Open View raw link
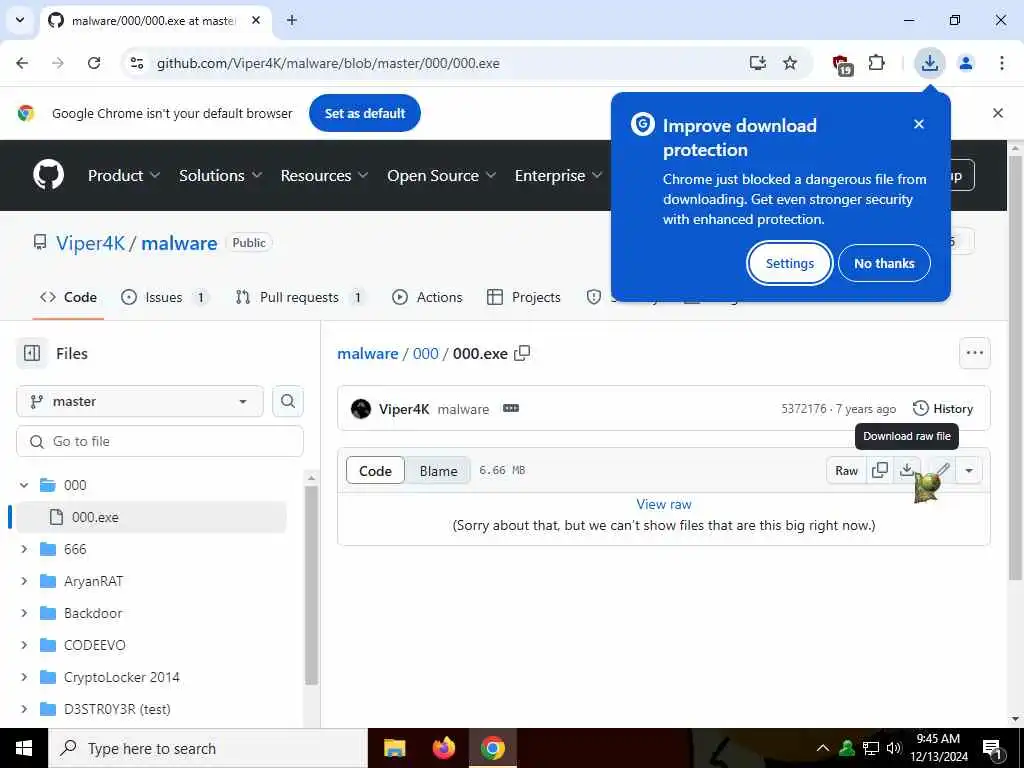The height and width of the screenshot is (768, 1024). tap(664, 504)
